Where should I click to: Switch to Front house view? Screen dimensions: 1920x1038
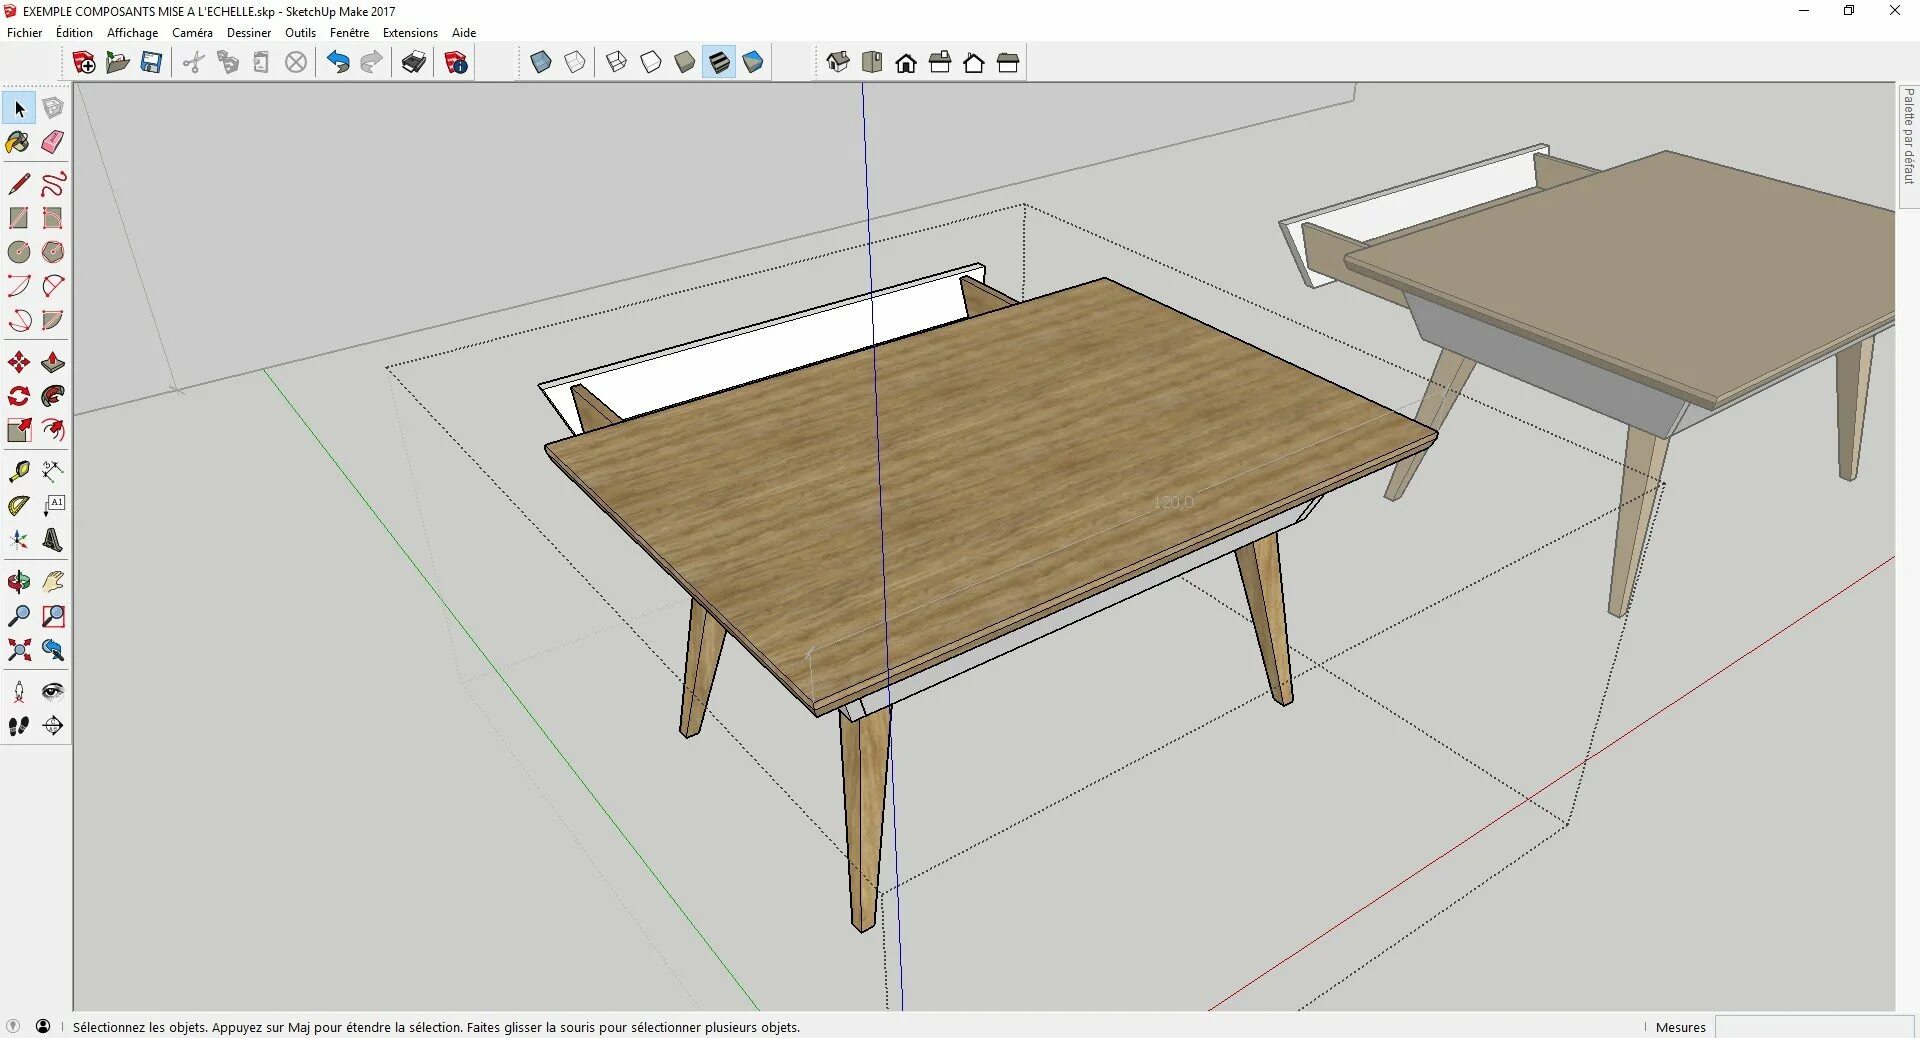906,62
